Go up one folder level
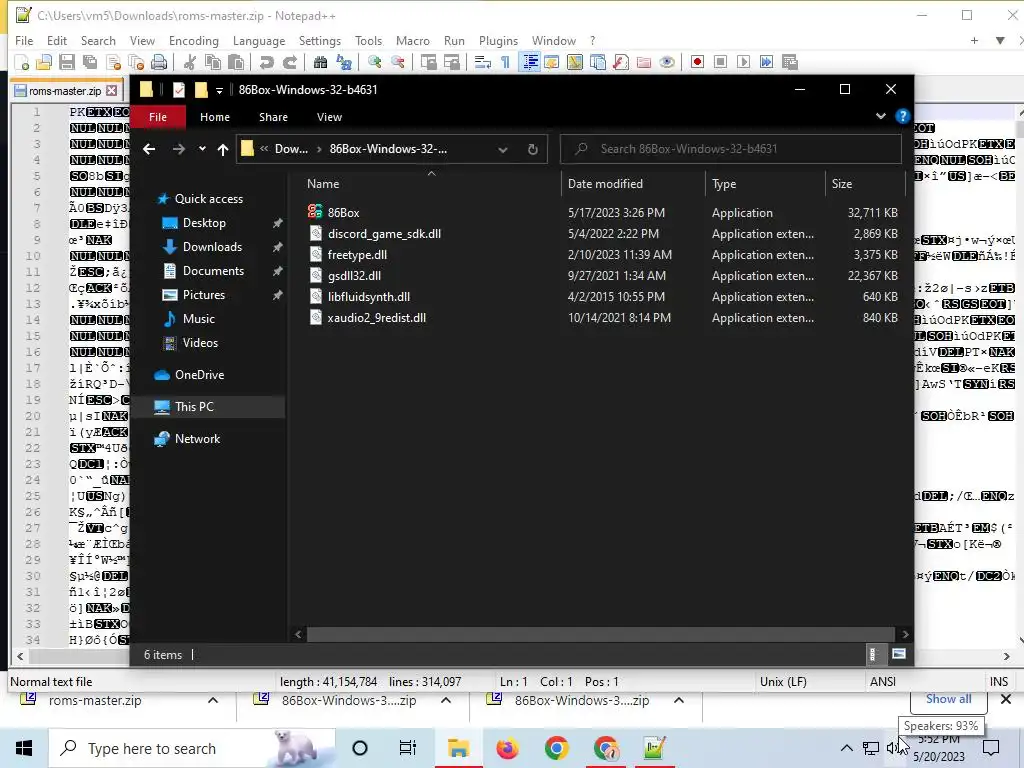1024x768 pixels. (223, 150)
